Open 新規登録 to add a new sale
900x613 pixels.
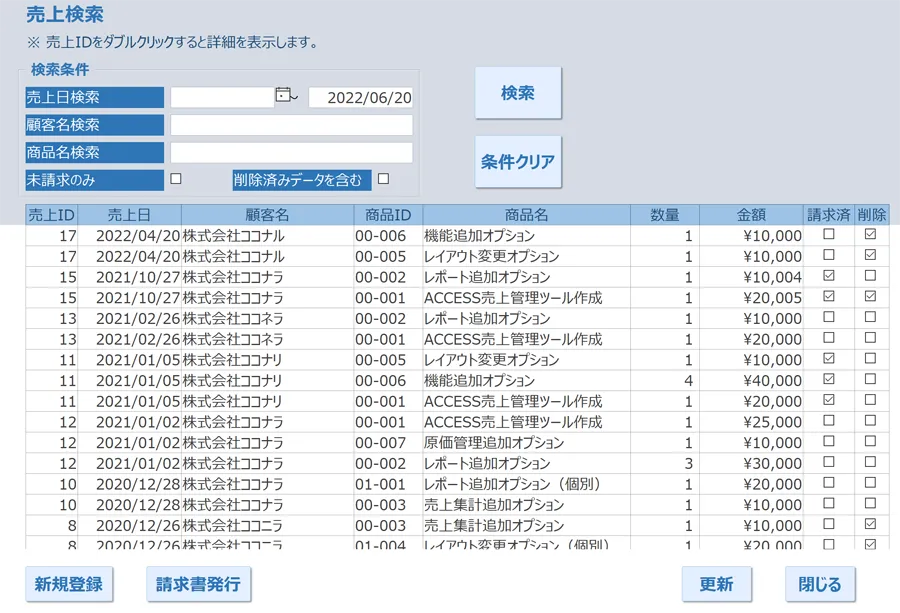click(x=69, y=584)
